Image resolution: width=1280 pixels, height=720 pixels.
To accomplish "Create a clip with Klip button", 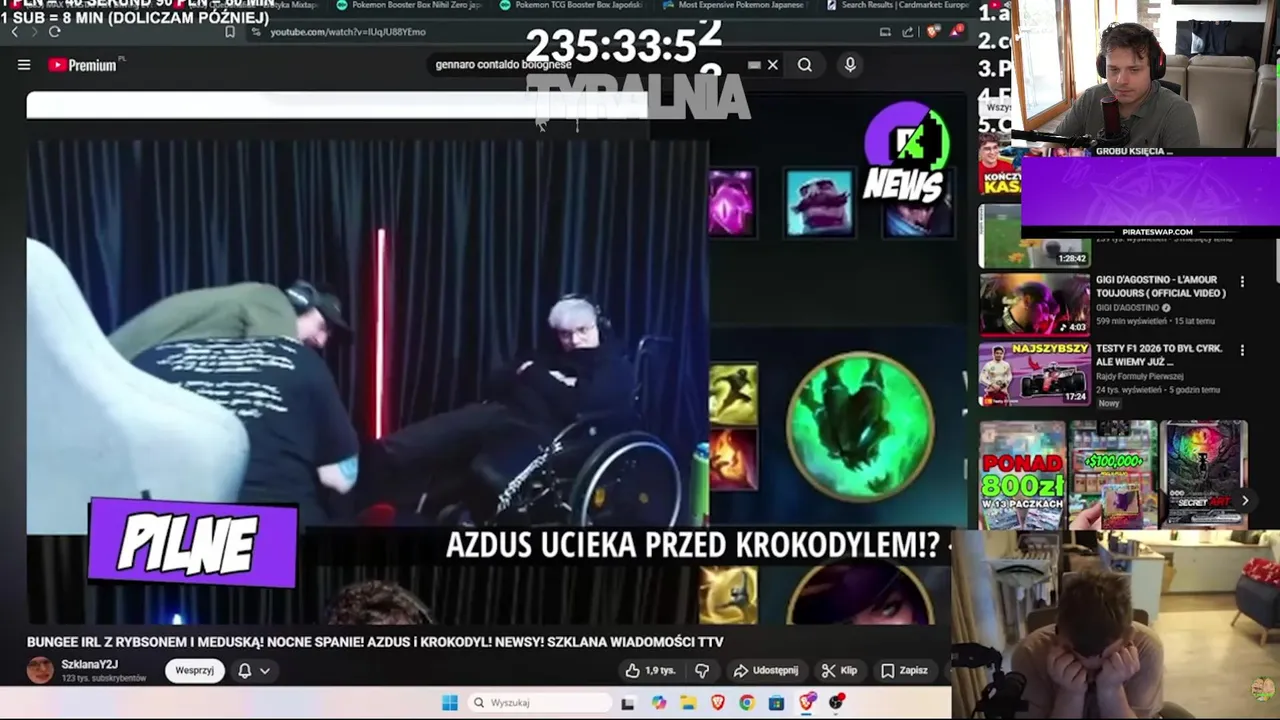I will pos(839,671).
